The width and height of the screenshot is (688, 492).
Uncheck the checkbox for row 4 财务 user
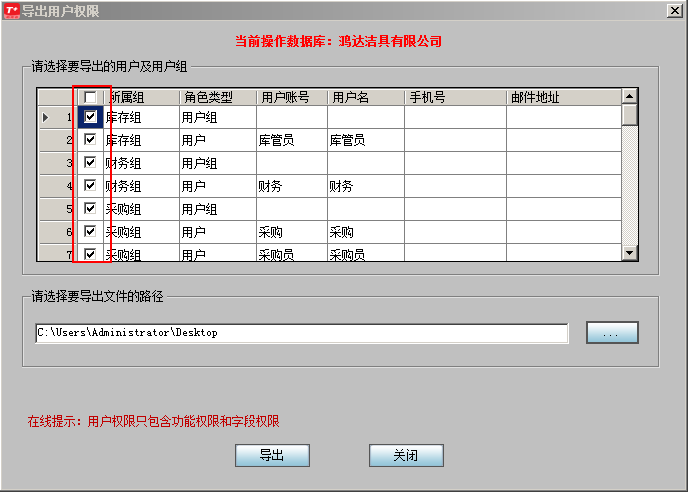[x=90, y=186]
